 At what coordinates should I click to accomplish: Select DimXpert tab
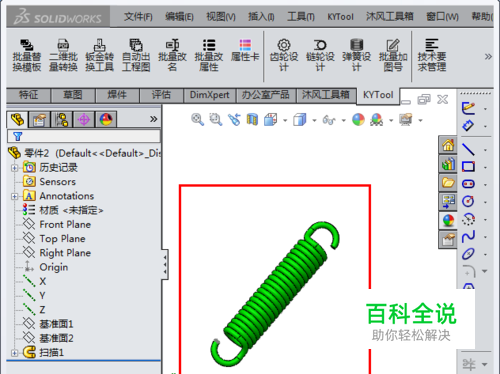click(x=210, y=95)
